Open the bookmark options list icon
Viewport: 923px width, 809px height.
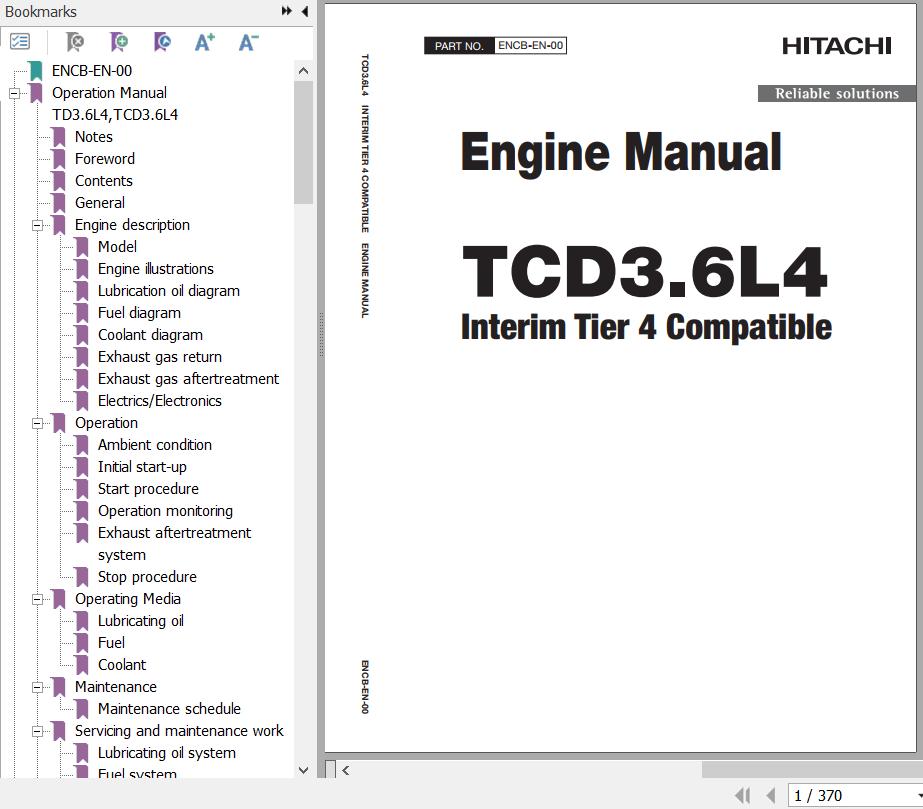20,41
